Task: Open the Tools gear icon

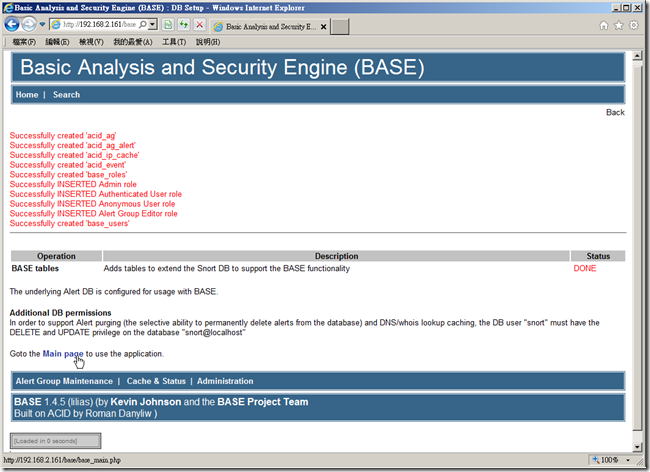Action: [x=634, y=25]
